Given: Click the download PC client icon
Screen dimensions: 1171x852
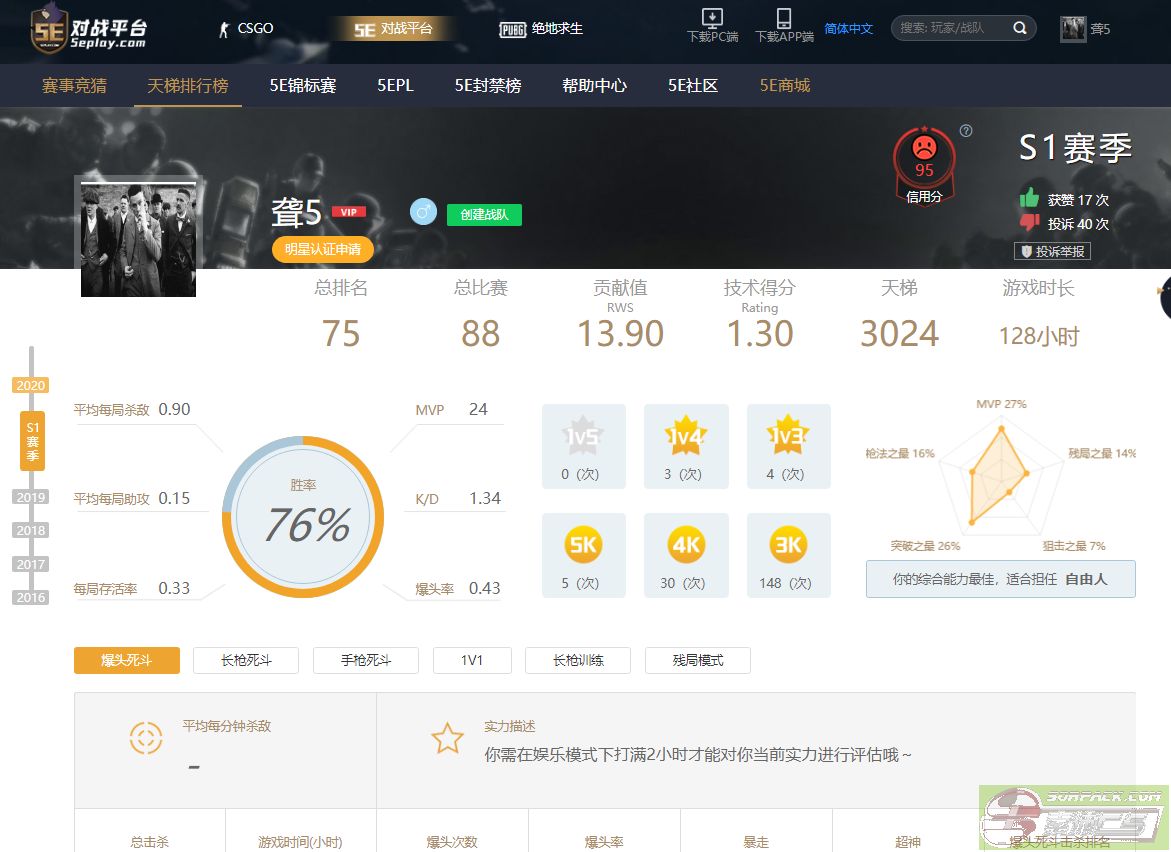Looking at the screenshot, I should coord(712,19).
